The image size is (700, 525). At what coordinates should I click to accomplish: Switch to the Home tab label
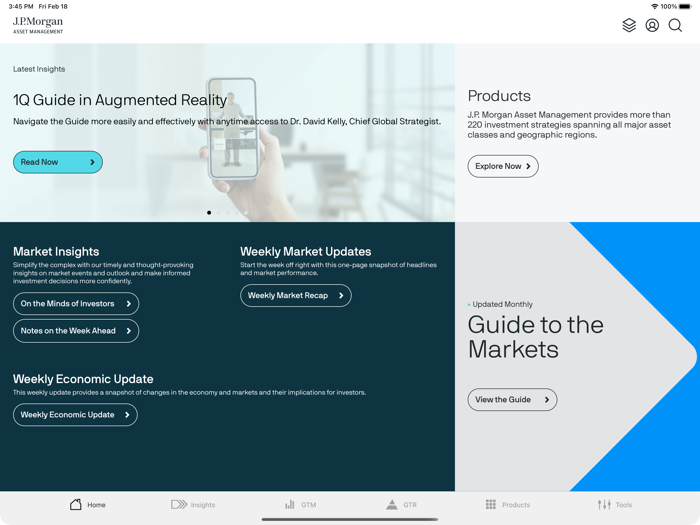coord(96,505)
